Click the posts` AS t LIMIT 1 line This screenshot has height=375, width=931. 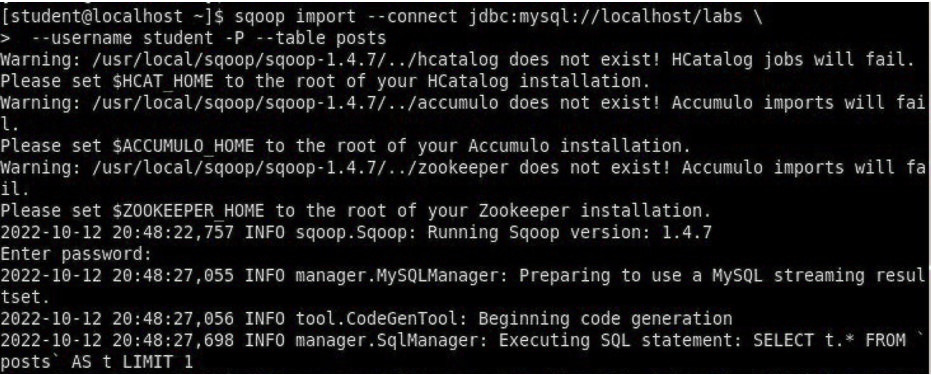pyautogui.click(x=97, y=363)
